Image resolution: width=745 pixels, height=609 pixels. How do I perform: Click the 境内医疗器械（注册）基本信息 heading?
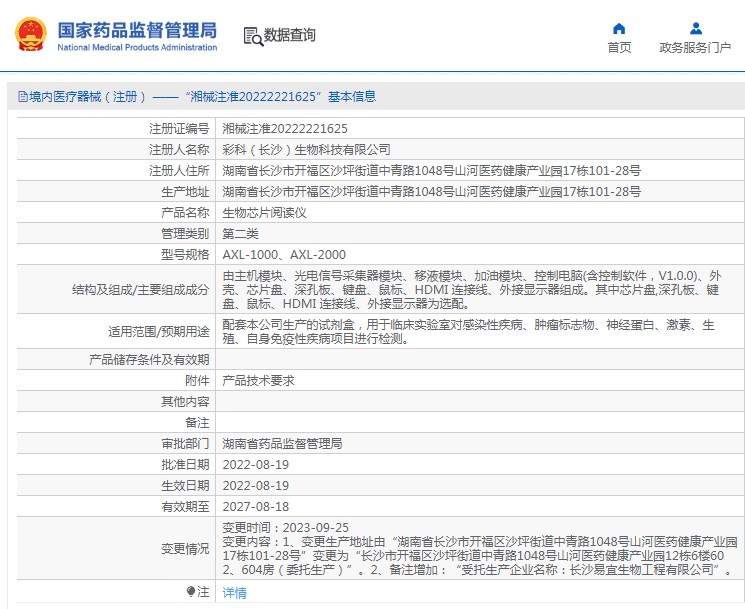pos(197,97)
